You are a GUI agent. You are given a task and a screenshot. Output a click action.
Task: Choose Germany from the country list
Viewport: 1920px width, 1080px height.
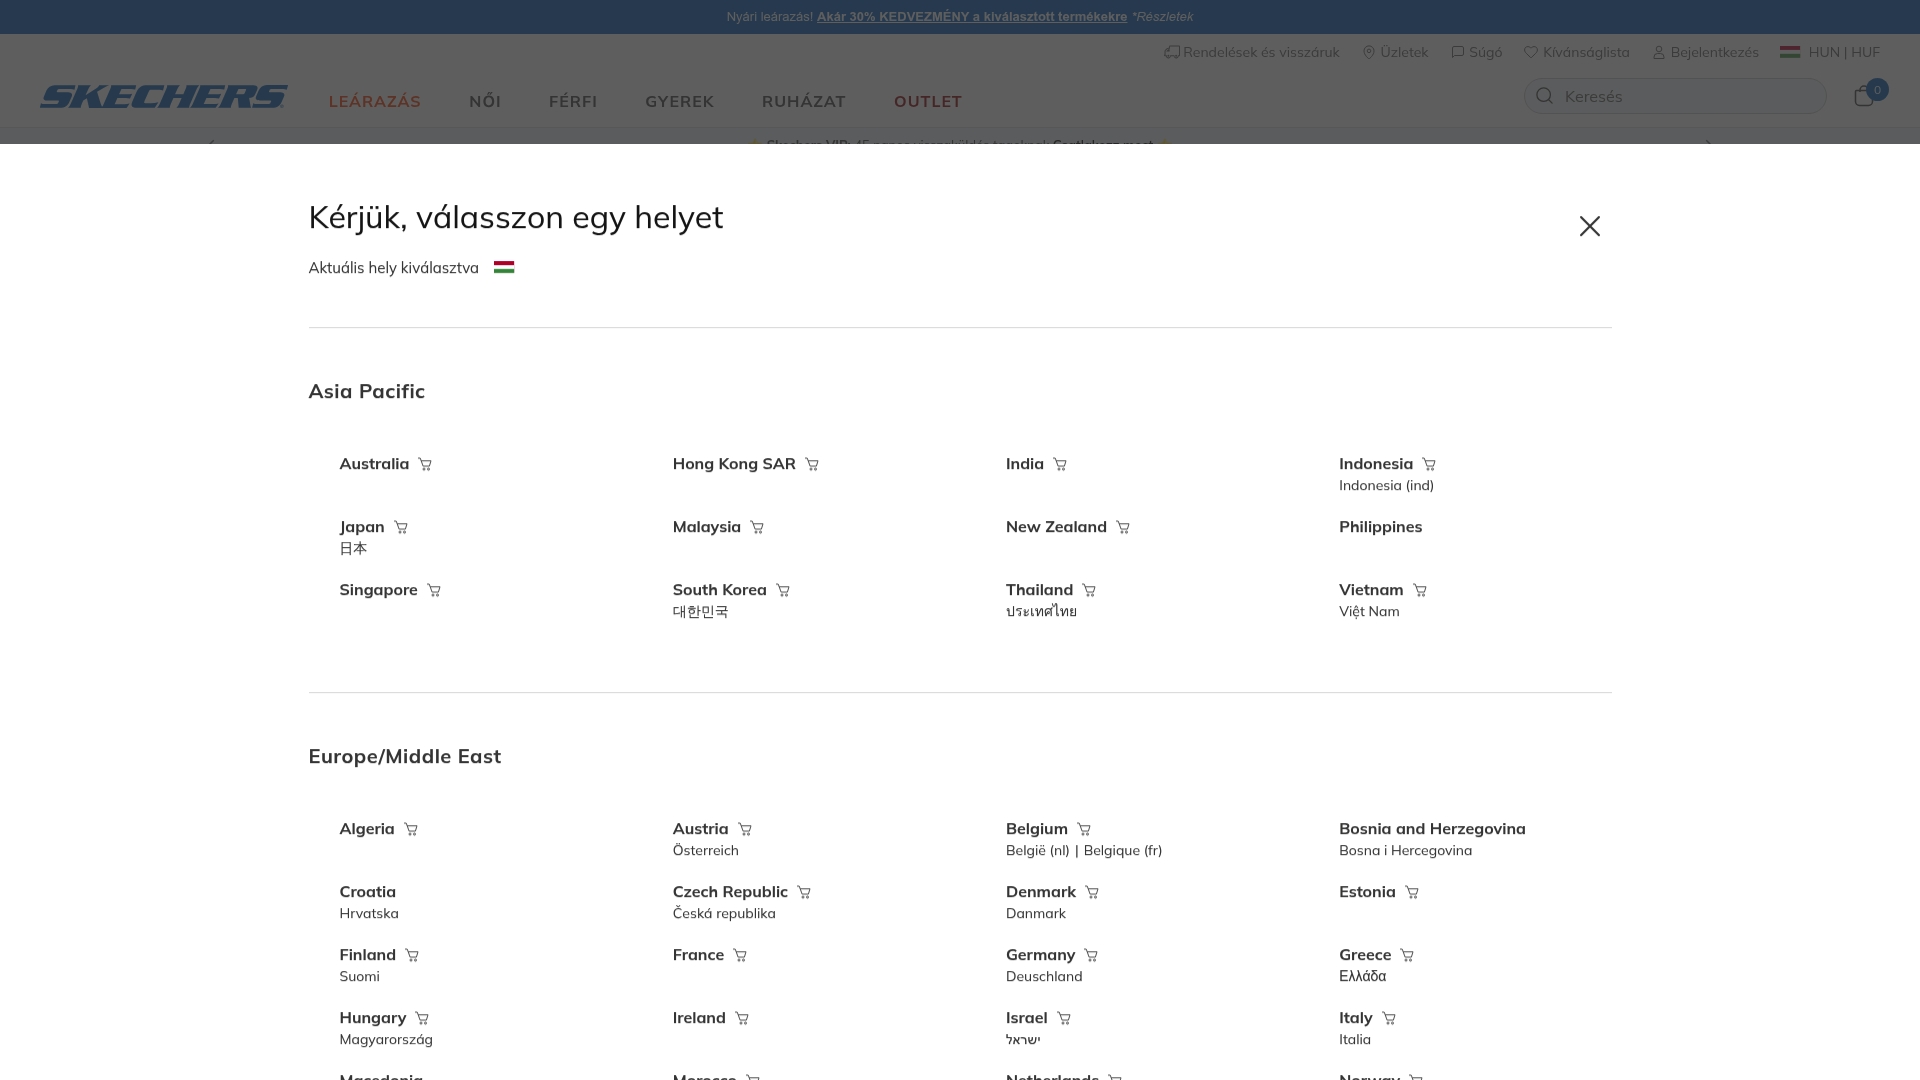(1040, 955)
